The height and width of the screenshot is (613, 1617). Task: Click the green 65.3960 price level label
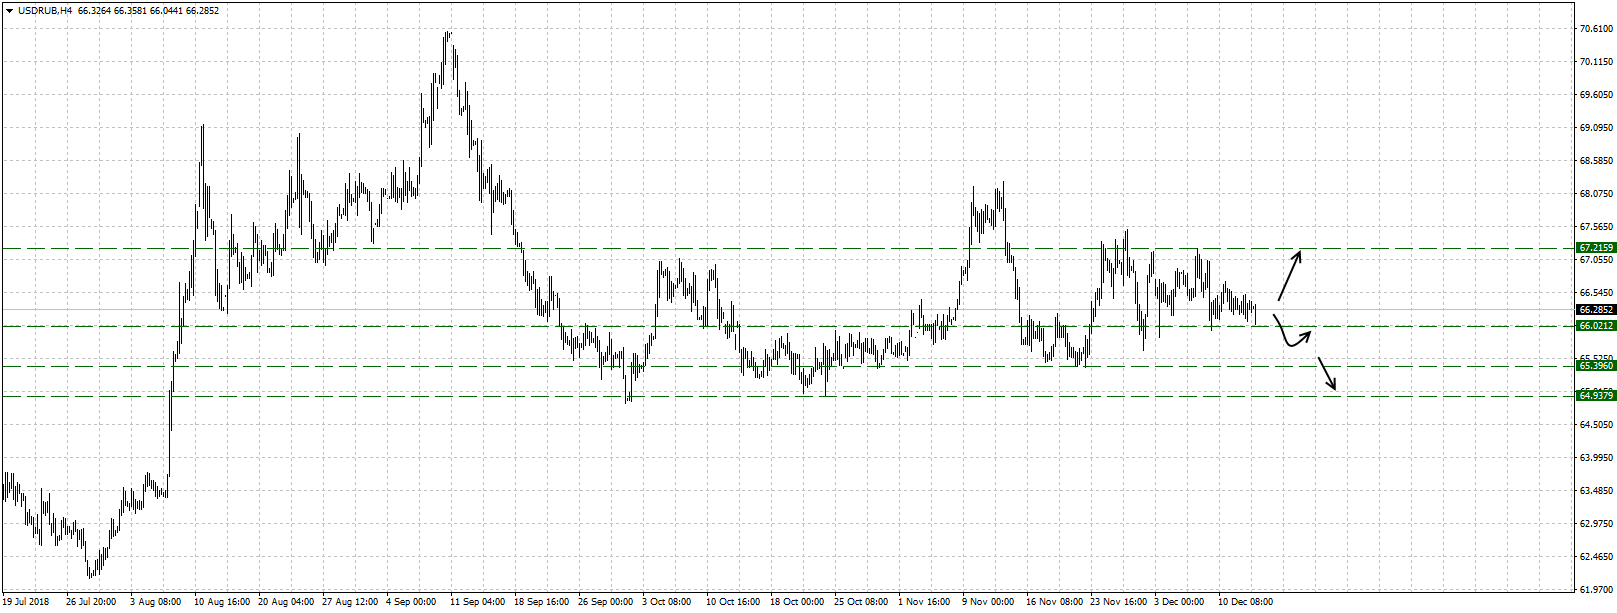(x=1595, y=366)
